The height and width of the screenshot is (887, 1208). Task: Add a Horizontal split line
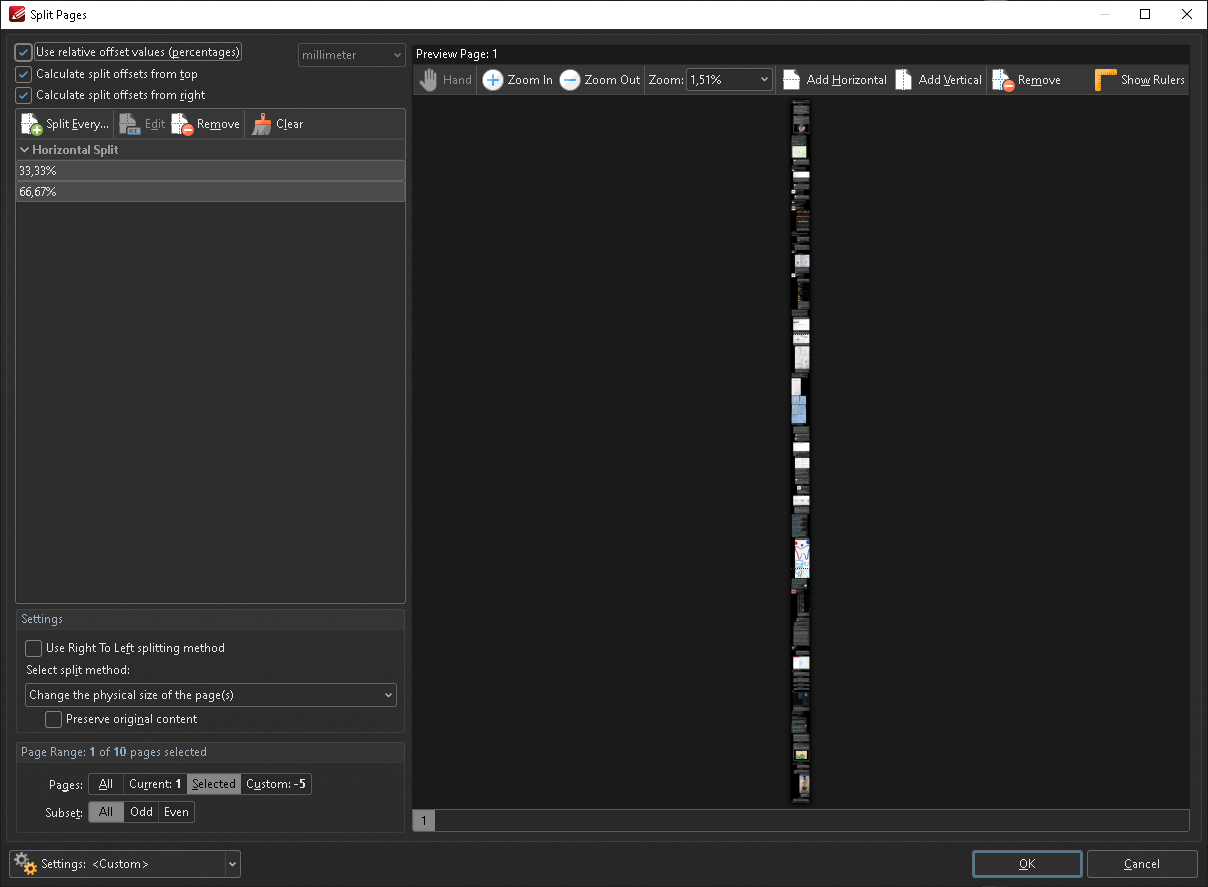834,80
